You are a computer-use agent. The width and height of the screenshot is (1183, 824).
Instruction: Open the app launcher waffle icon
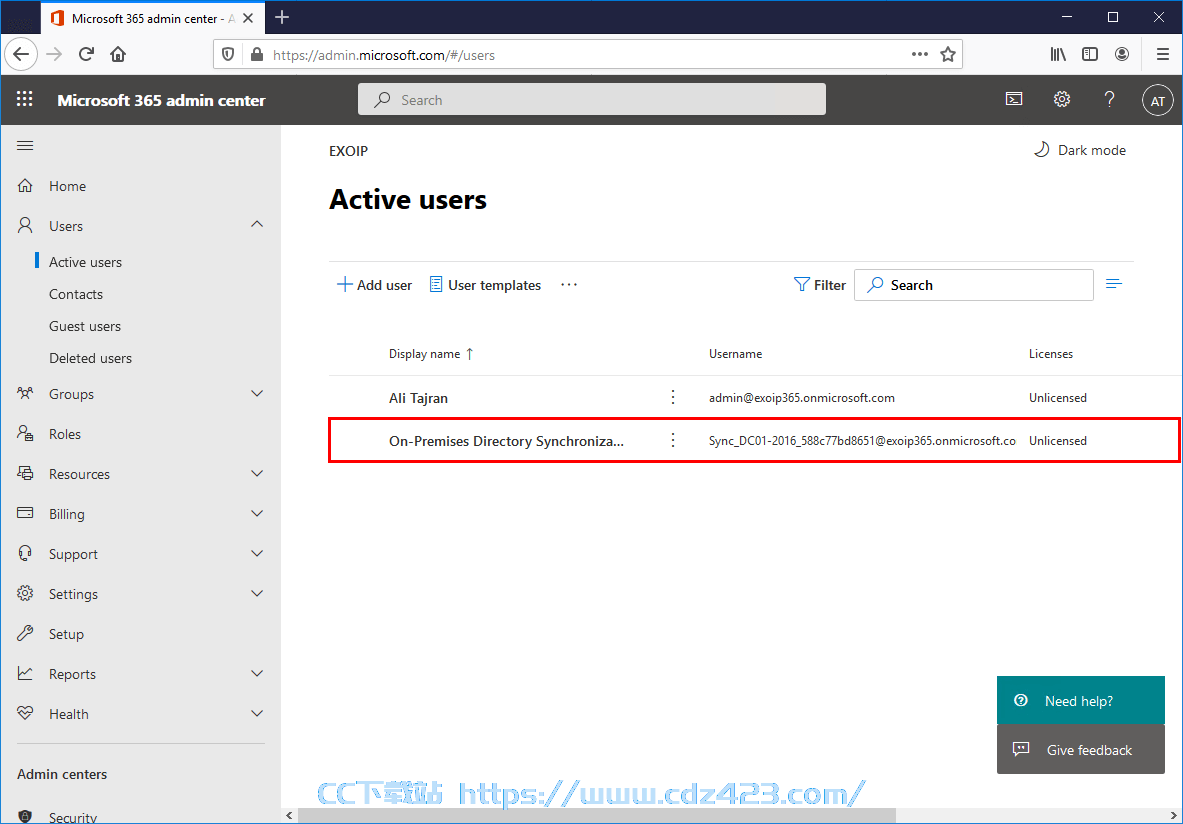pos(25,100)
